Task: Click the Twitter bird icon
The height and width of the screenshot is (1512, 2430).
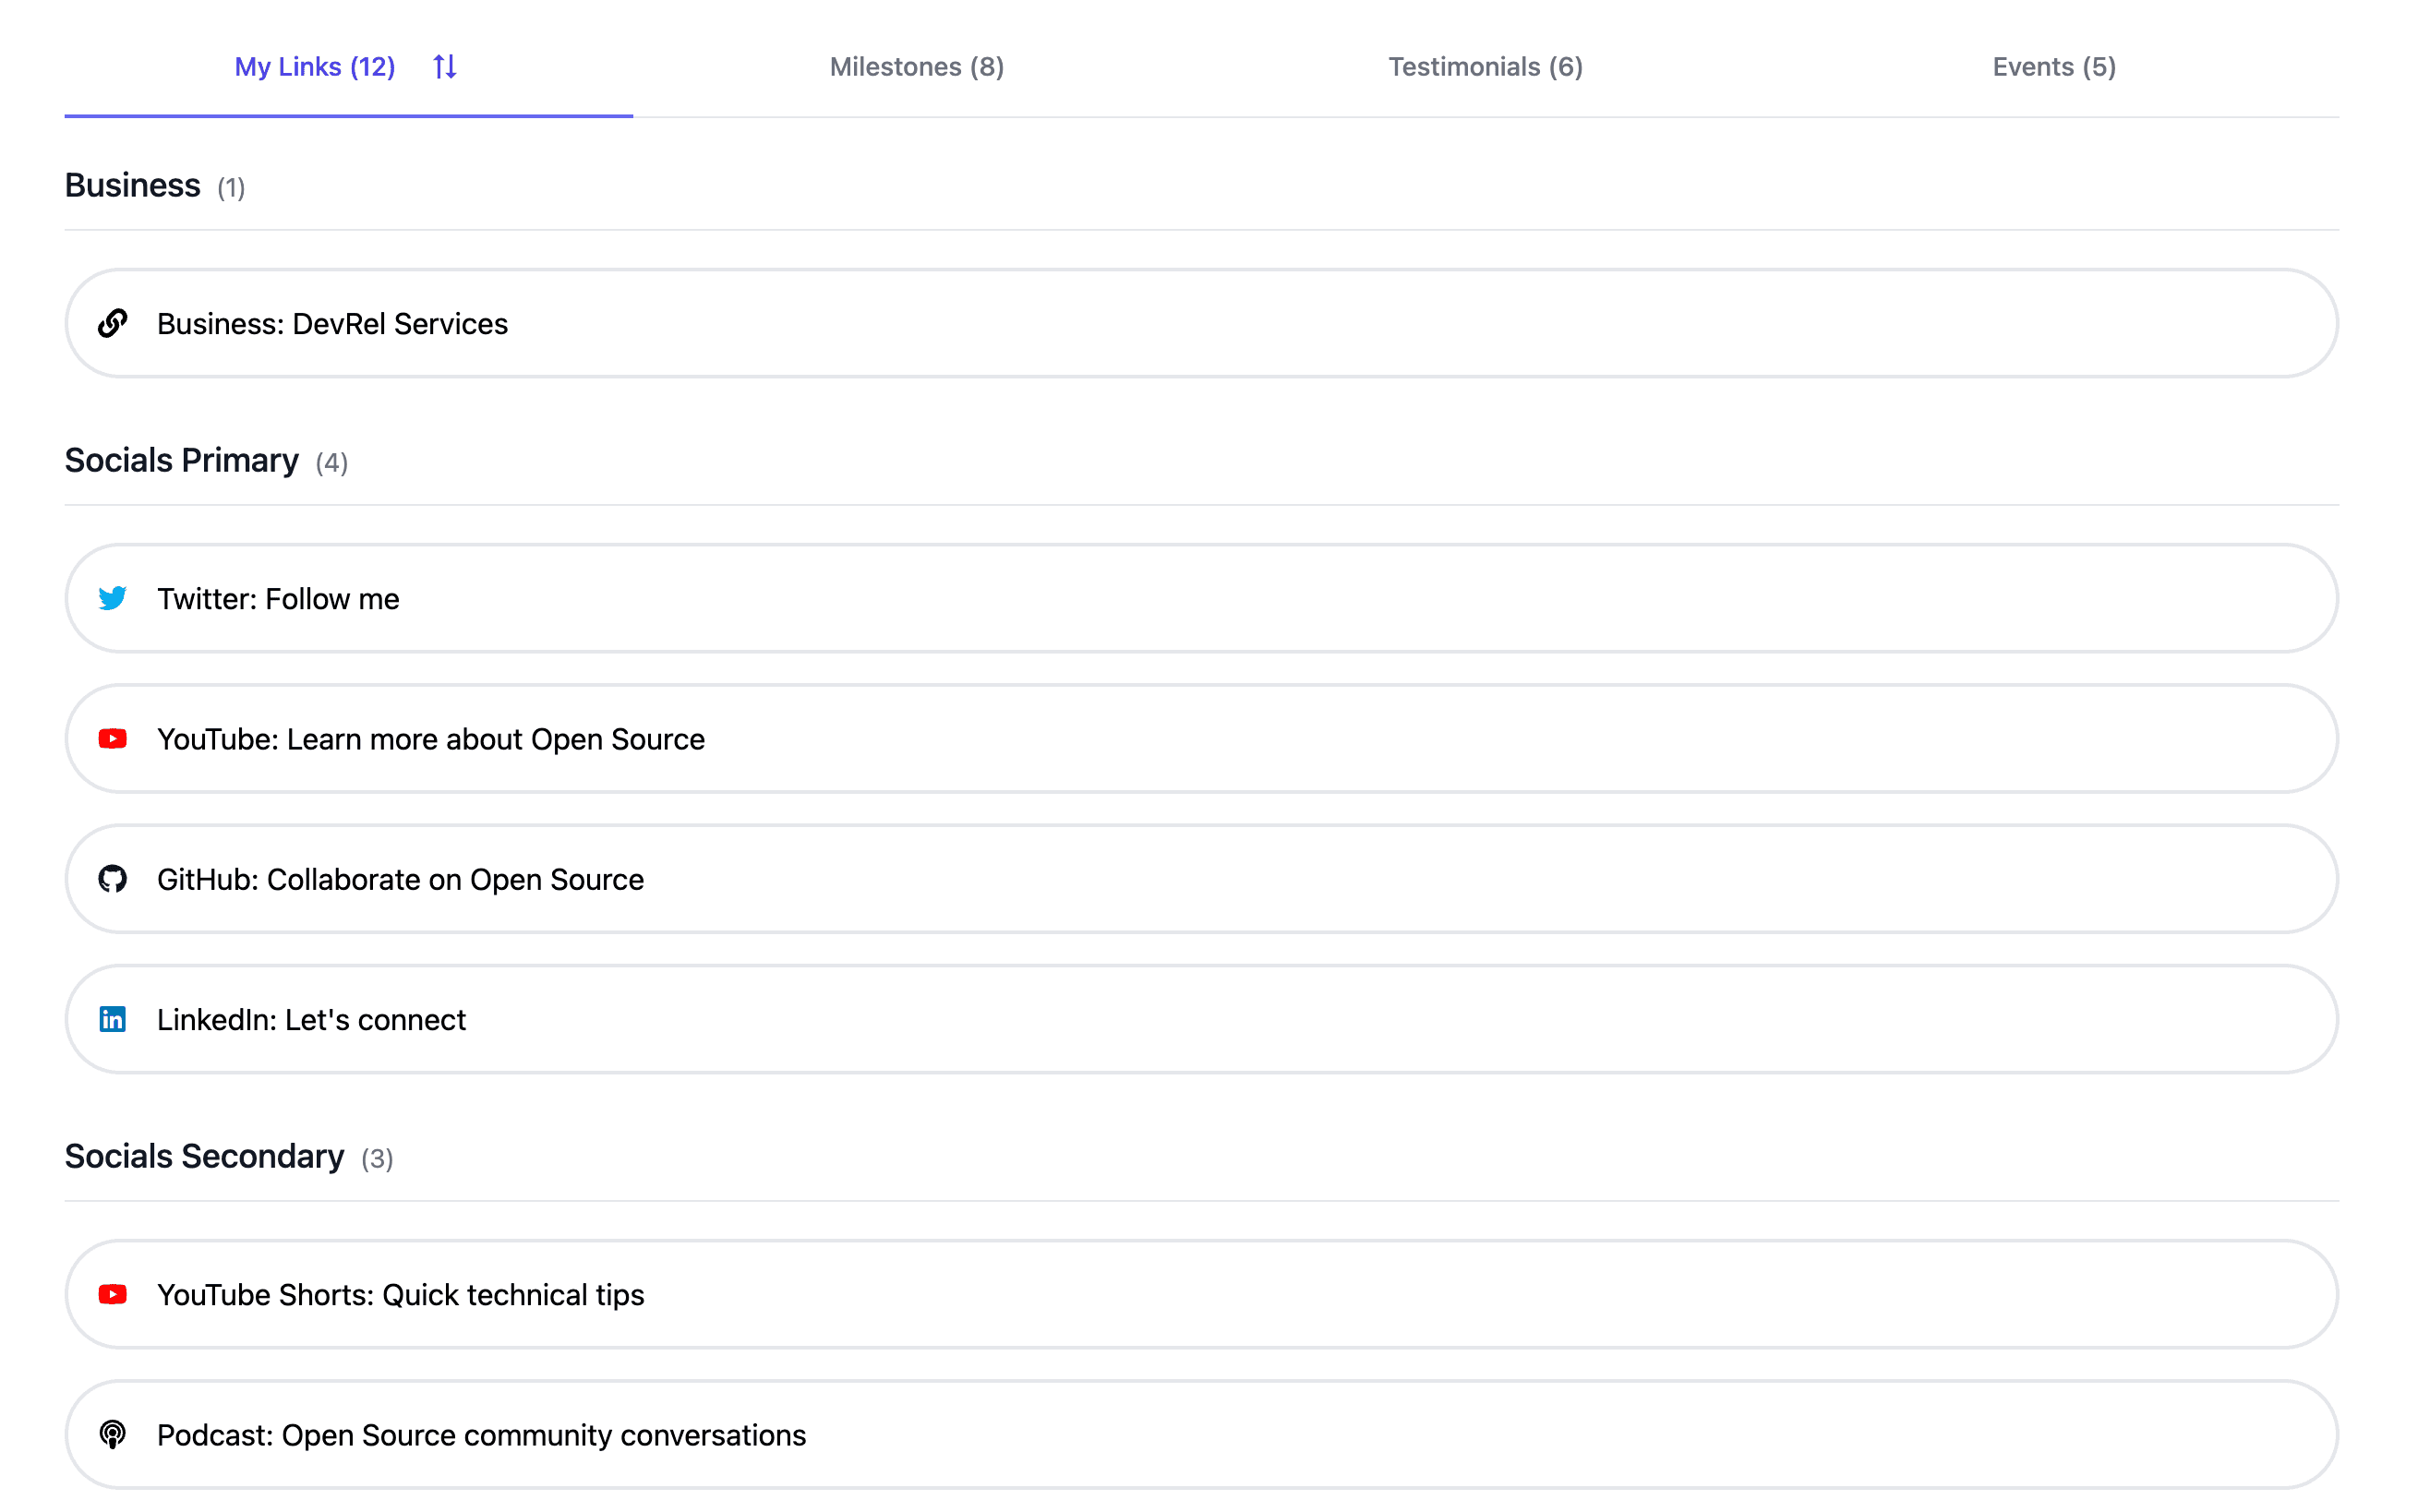Action: click(x=113, y=598)
